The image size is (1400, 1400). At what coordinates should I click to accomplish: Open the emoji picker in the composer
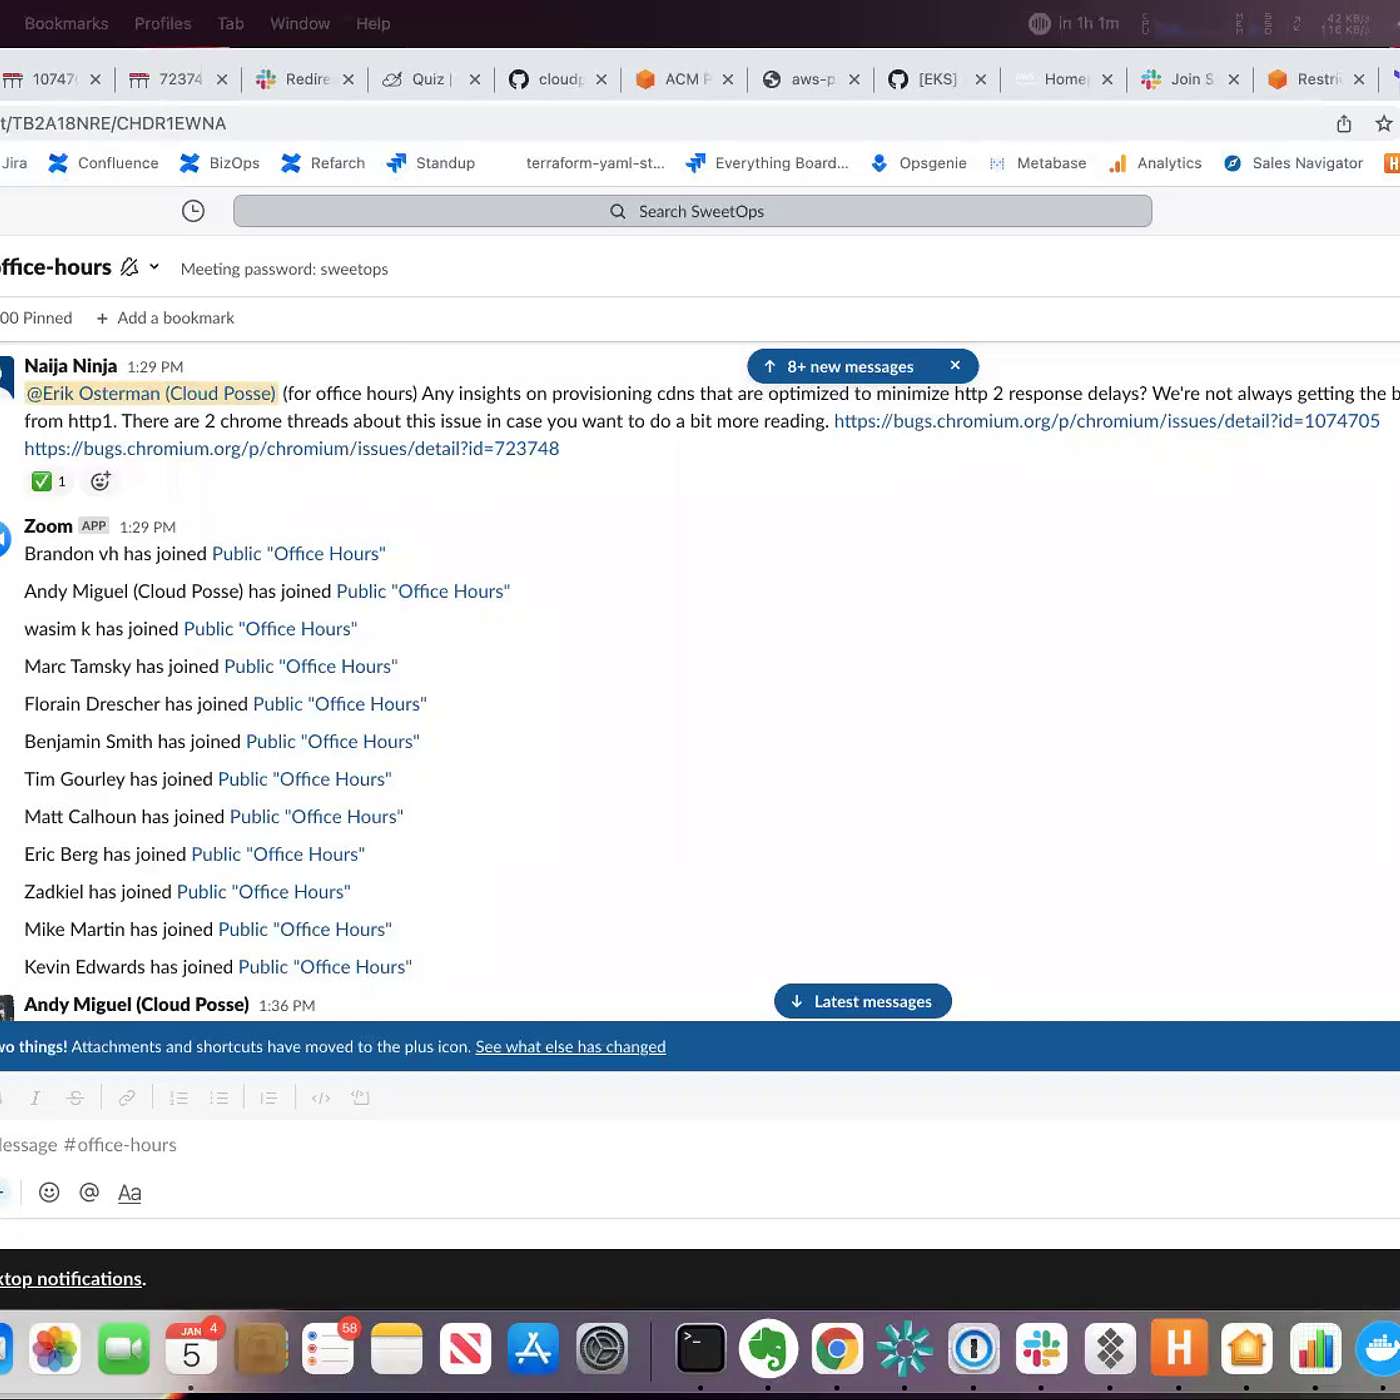pyautogui.click(x=49, y=1192)
